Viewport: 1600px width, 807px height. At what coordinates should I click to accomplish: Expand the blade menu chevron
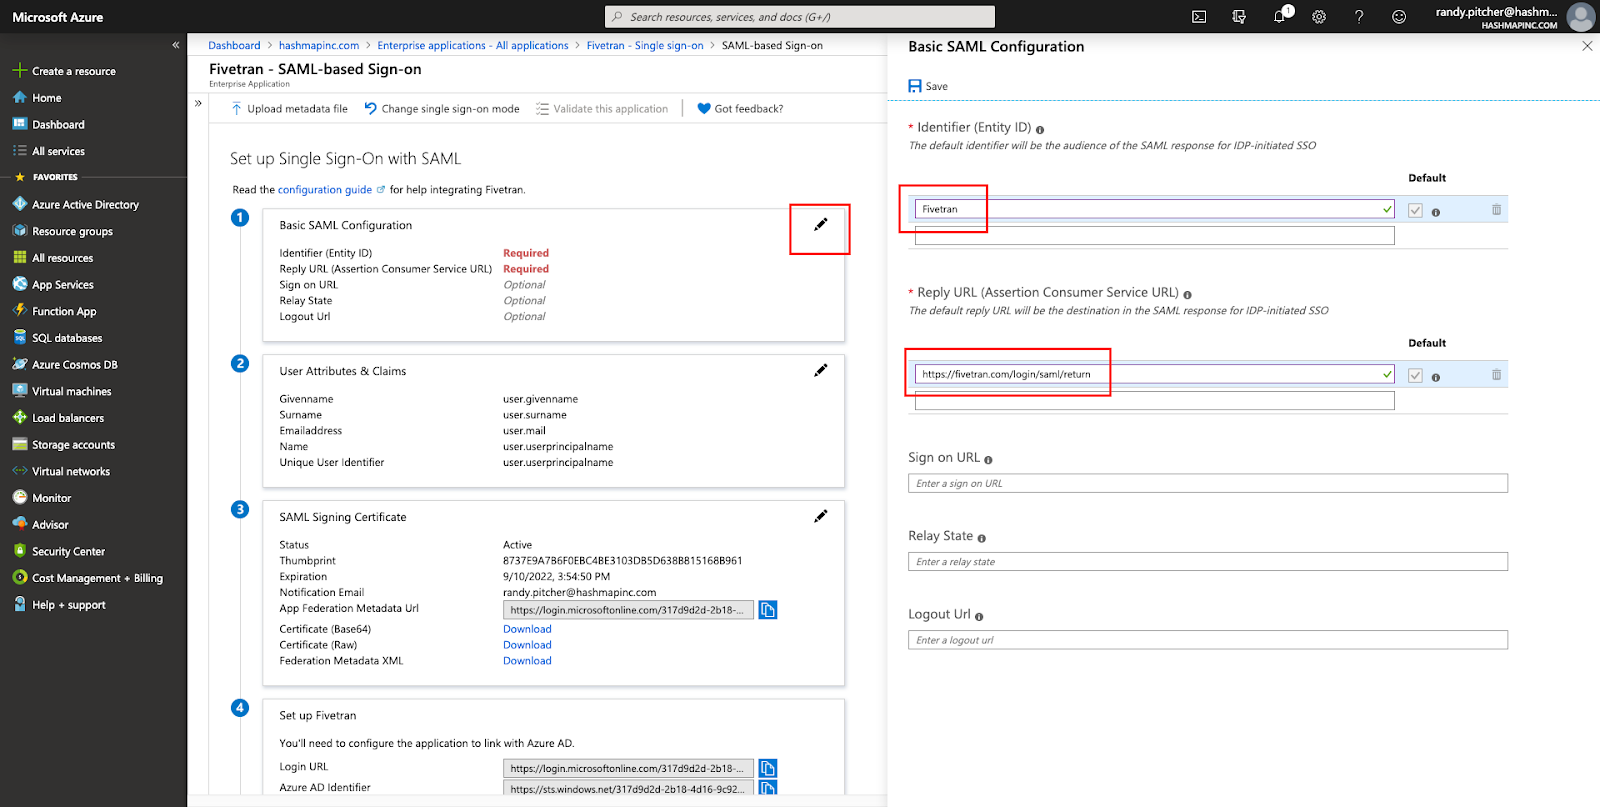point(198,103)
